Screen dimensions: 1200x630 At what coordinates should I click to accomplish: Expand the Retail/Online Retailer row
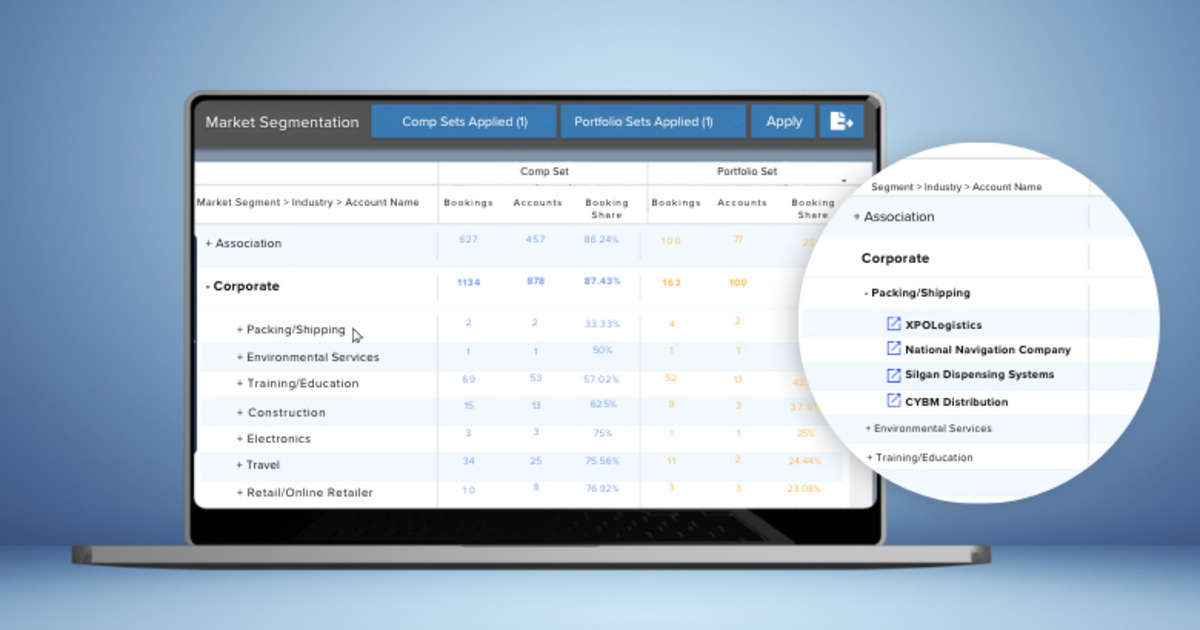tap(240, 493)
